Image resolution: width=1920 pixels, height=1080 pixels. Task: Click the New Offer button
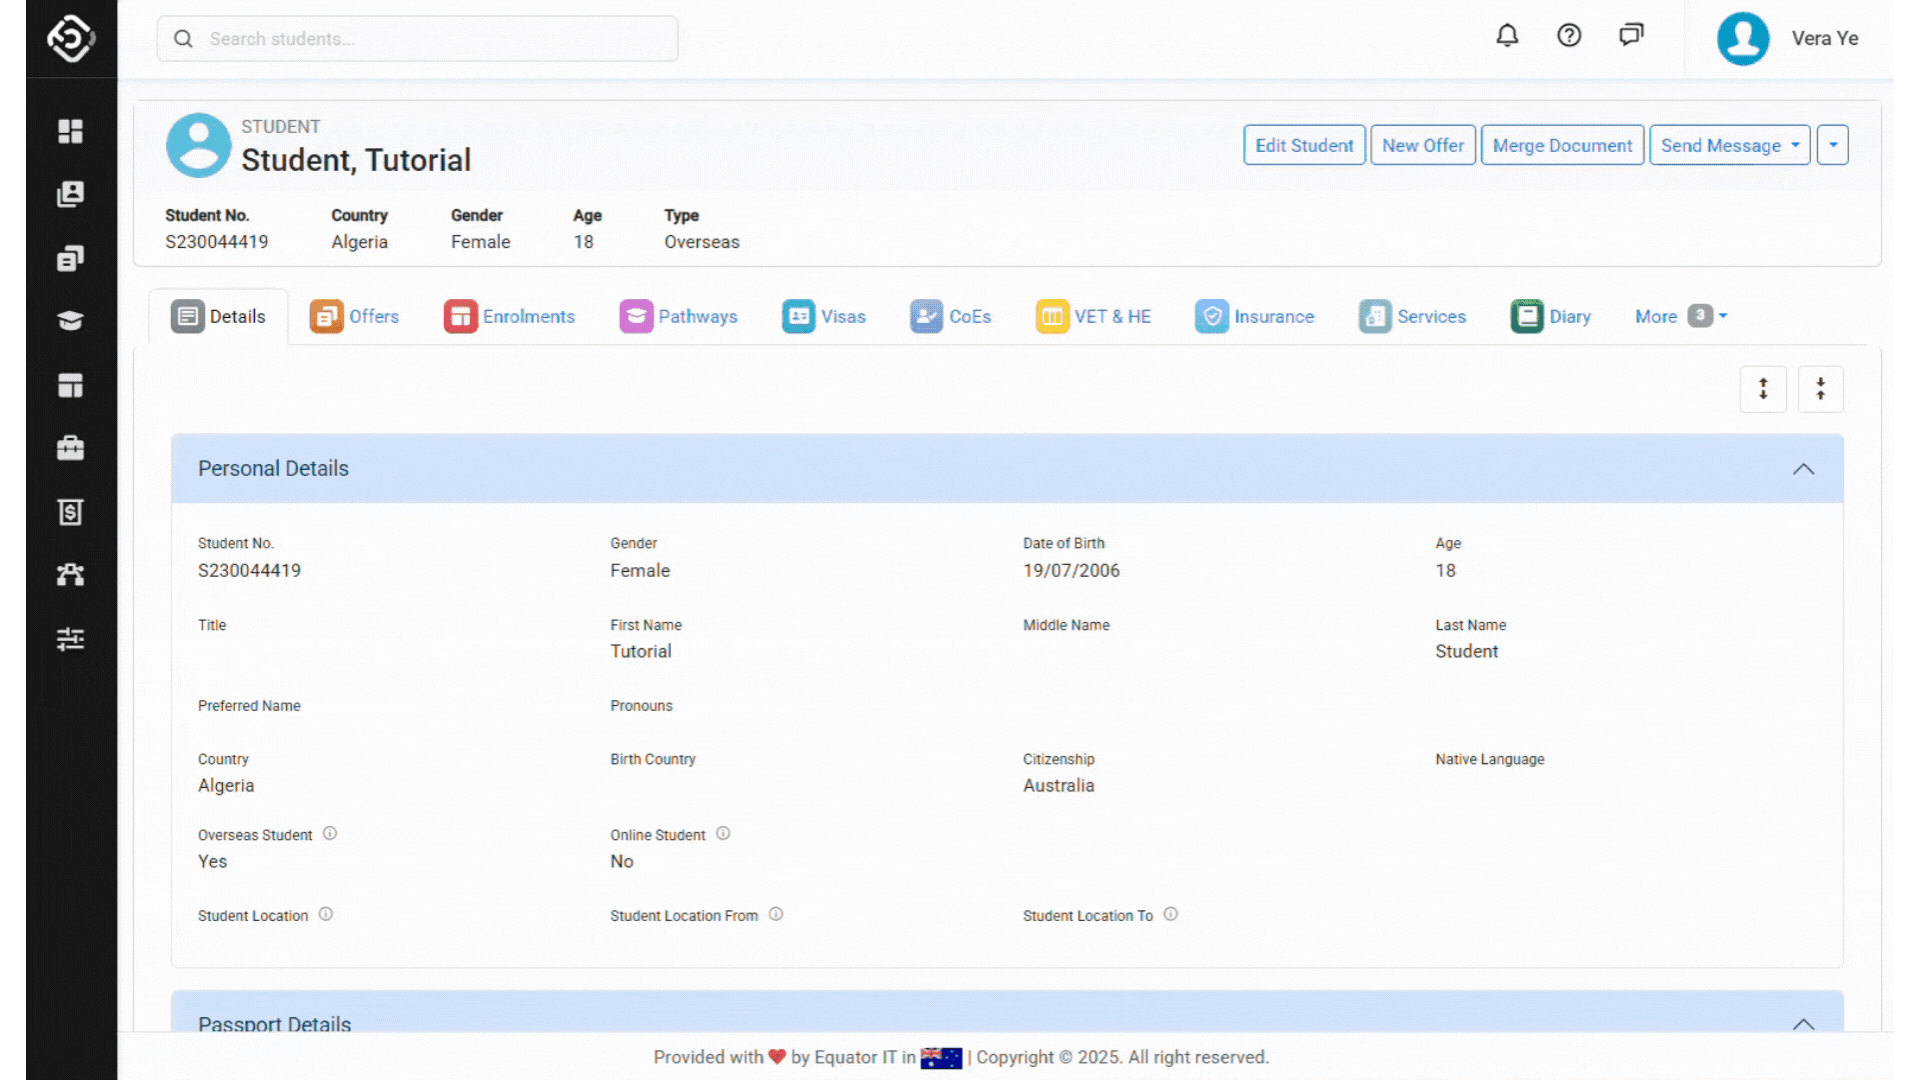(1422, 145)
